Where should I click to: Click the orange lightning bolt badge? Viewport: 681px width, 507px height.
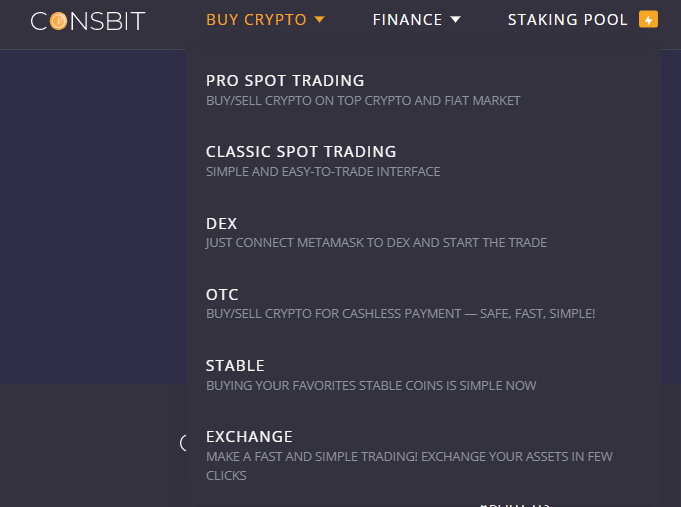tap(648, 20)
